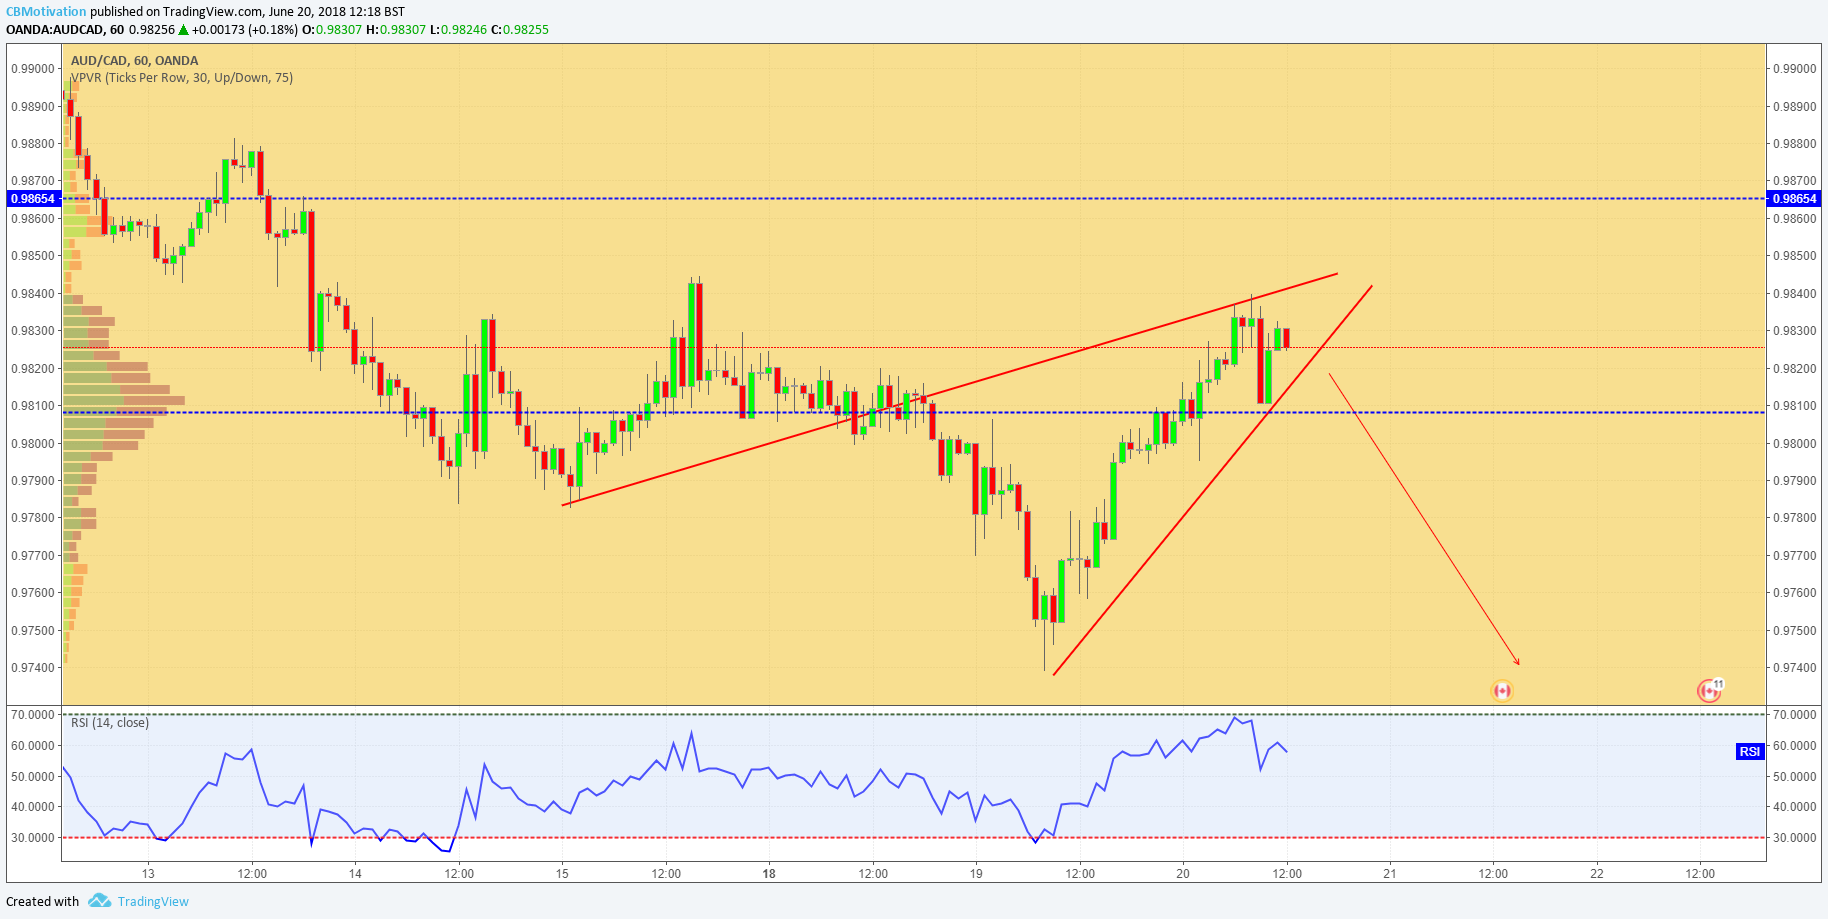The image size is (1828, 919).
Task: Click the left 0.98654 blue price label
Action: tap(33, 199)
